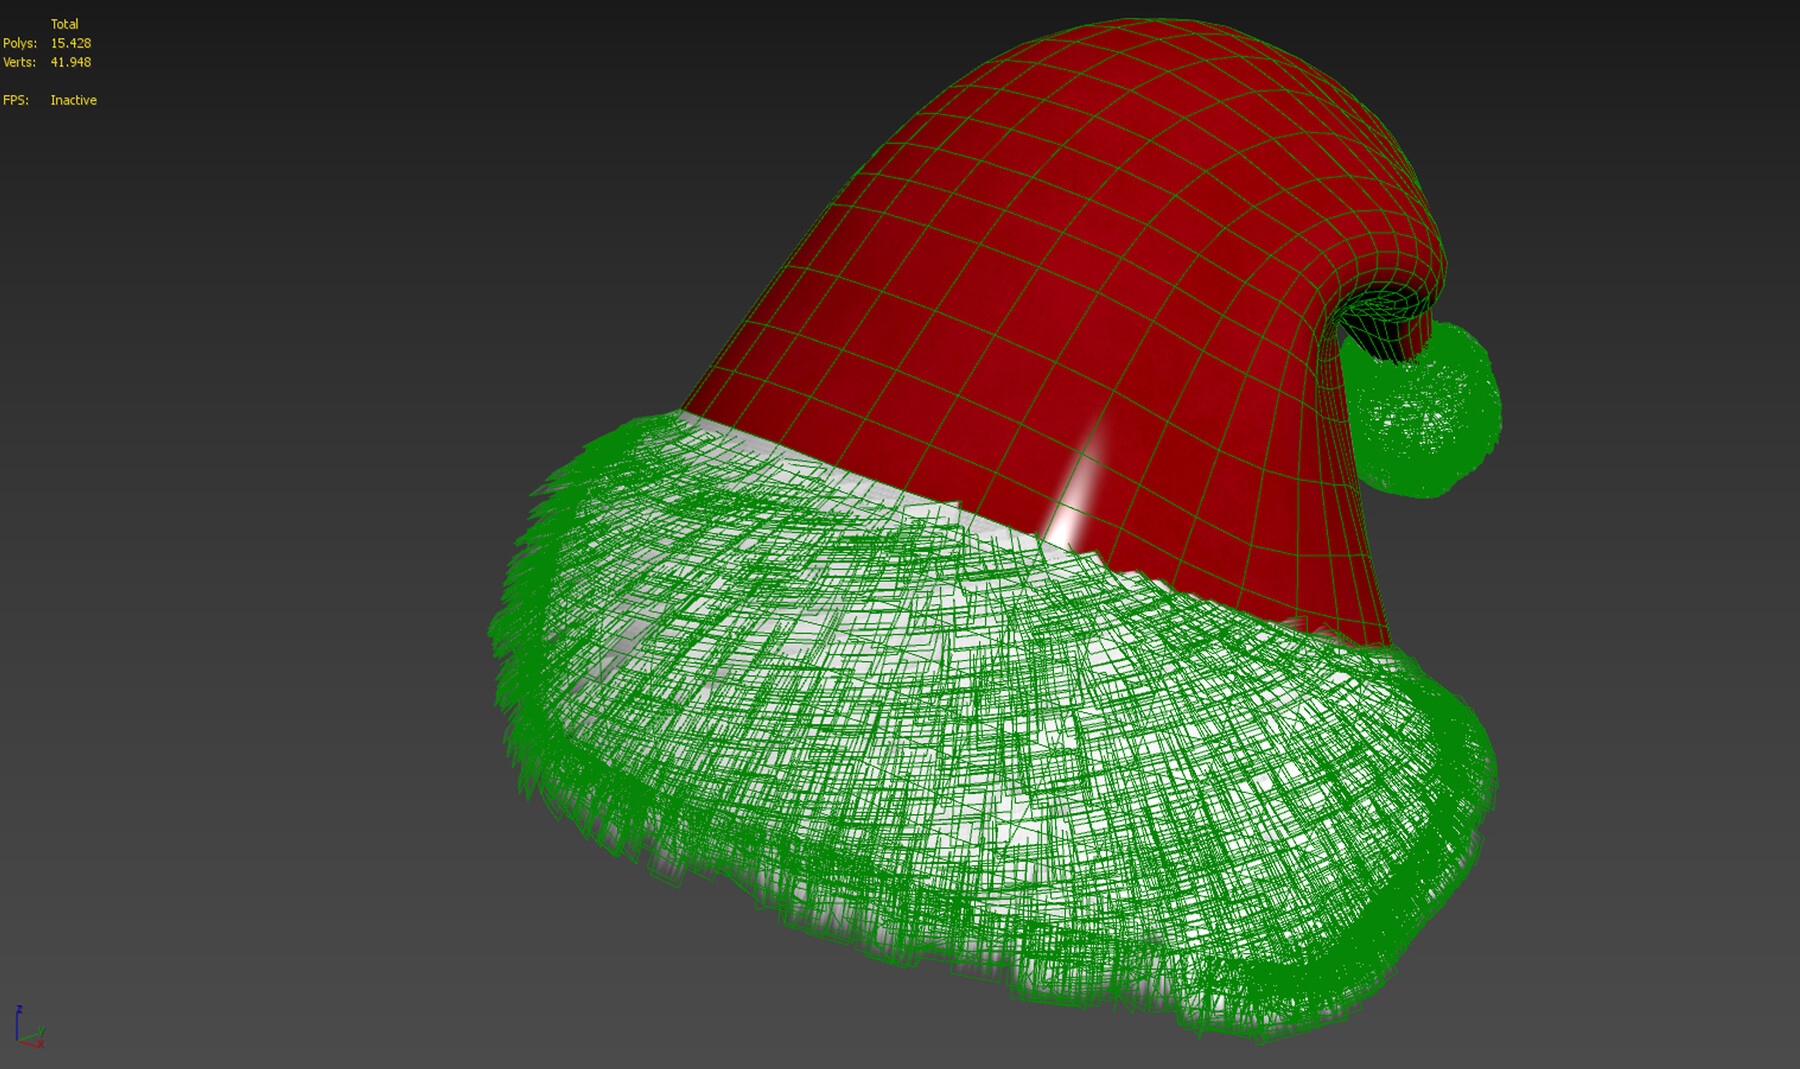Click the Verts label text
This screenshot has height=1069, width=1800.
tap(19, 62)
